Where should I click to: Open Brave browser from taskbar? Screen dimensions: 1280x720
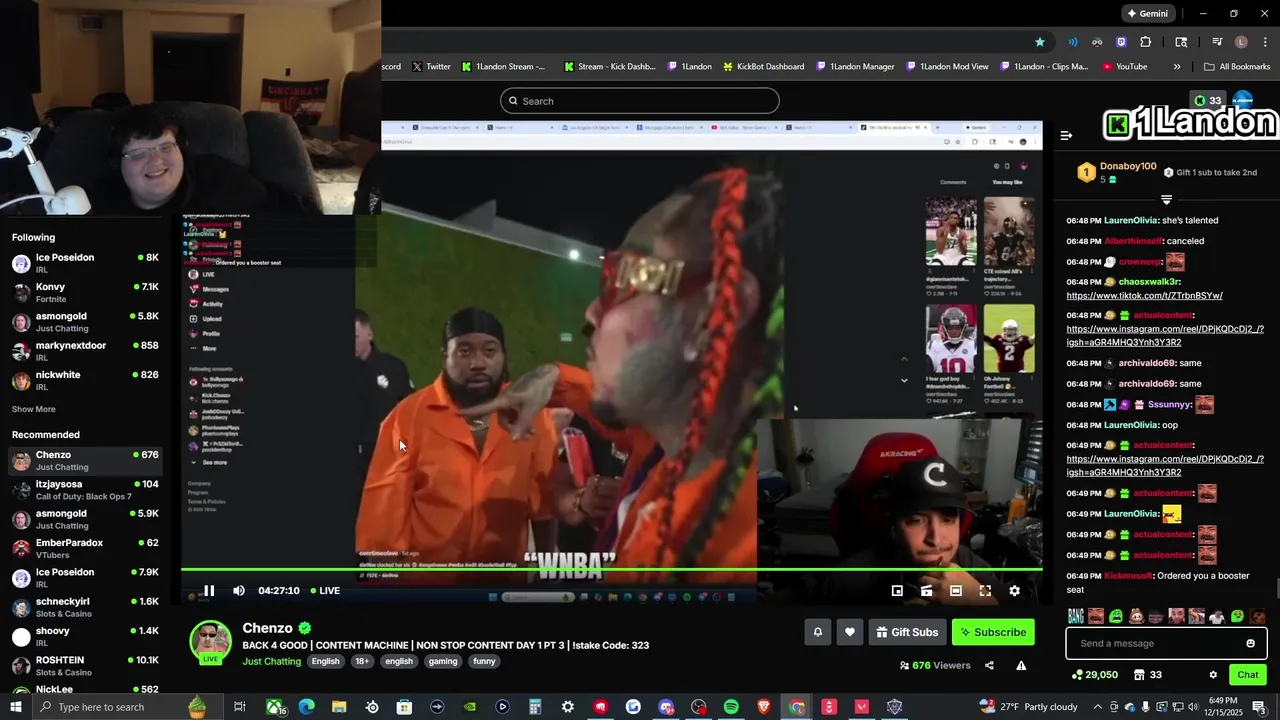[x=764, y=707]
